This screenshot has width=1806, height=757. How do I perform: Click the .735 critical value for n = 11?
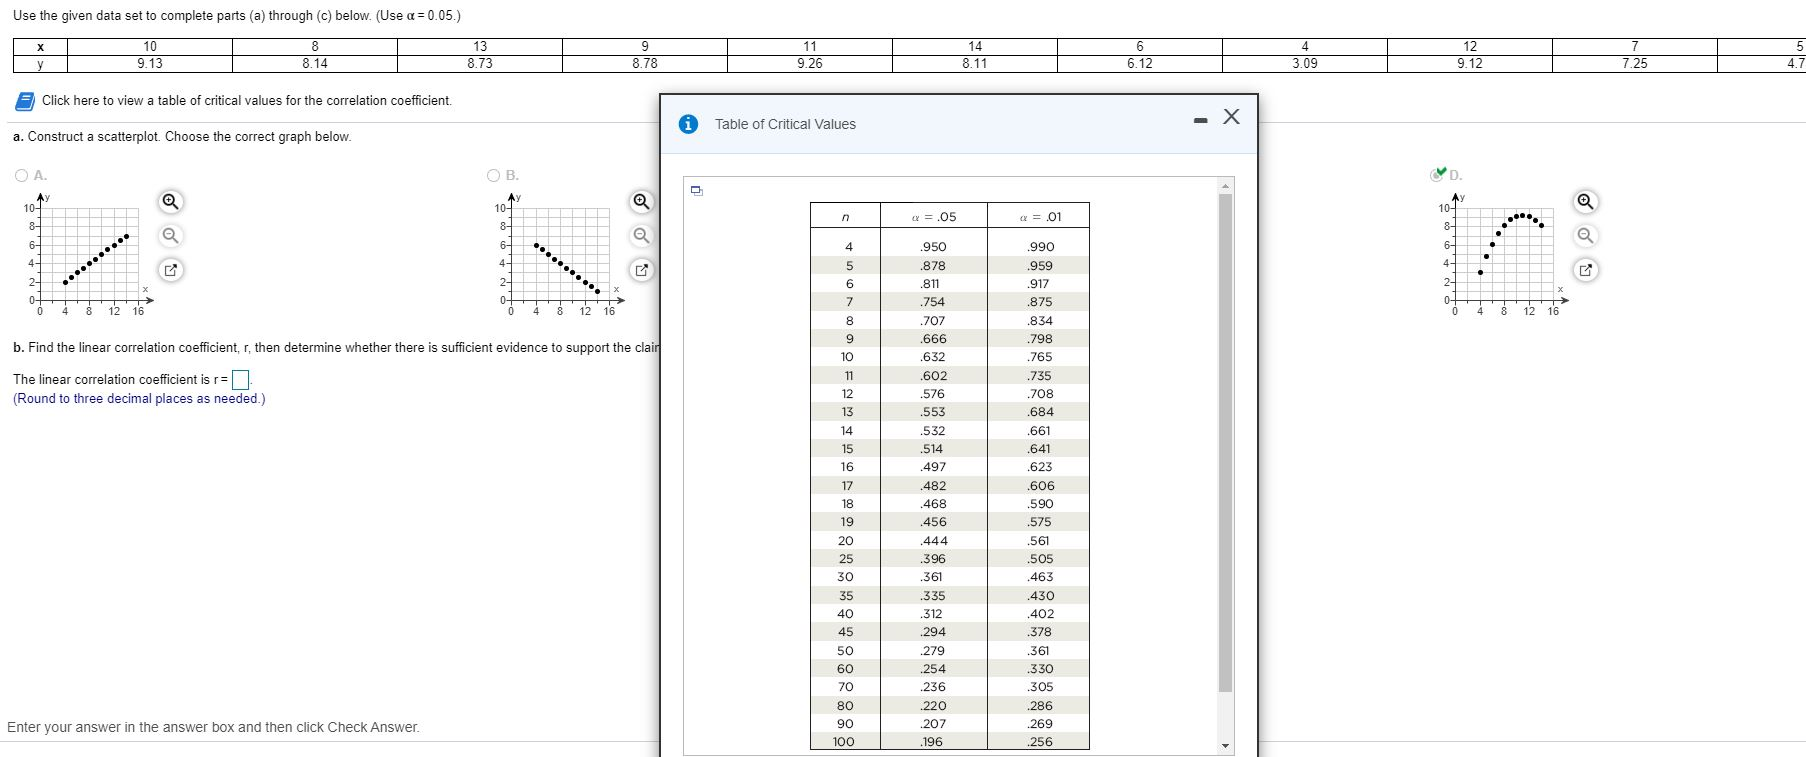point(1040,376)
